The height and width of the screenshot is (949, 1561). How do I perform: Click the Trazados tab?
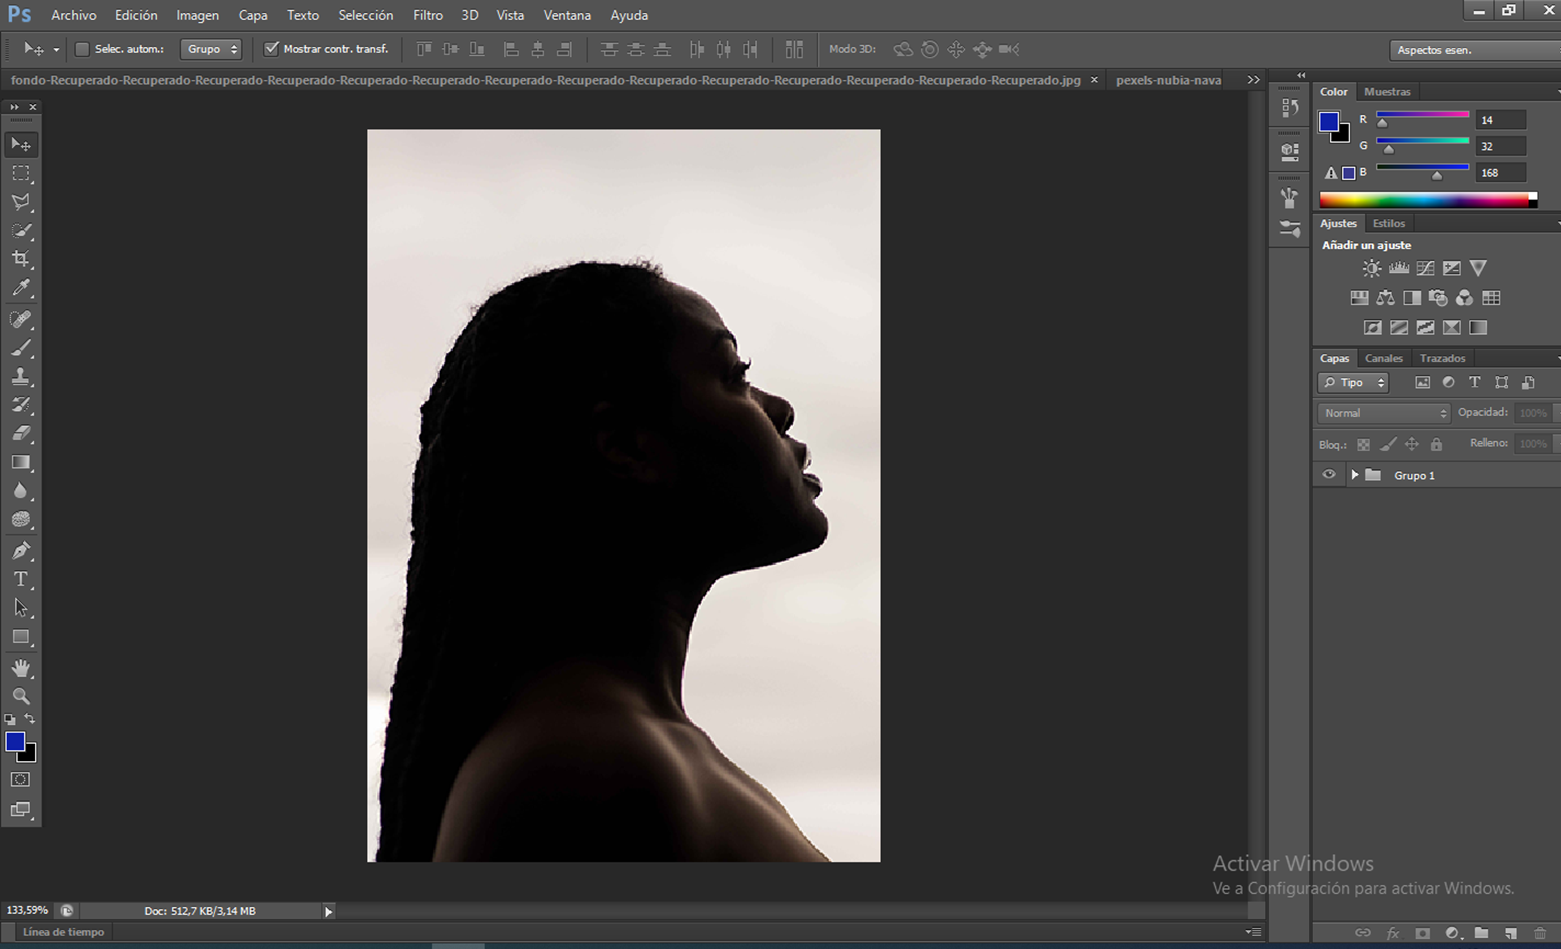(x=1442, y=358)
